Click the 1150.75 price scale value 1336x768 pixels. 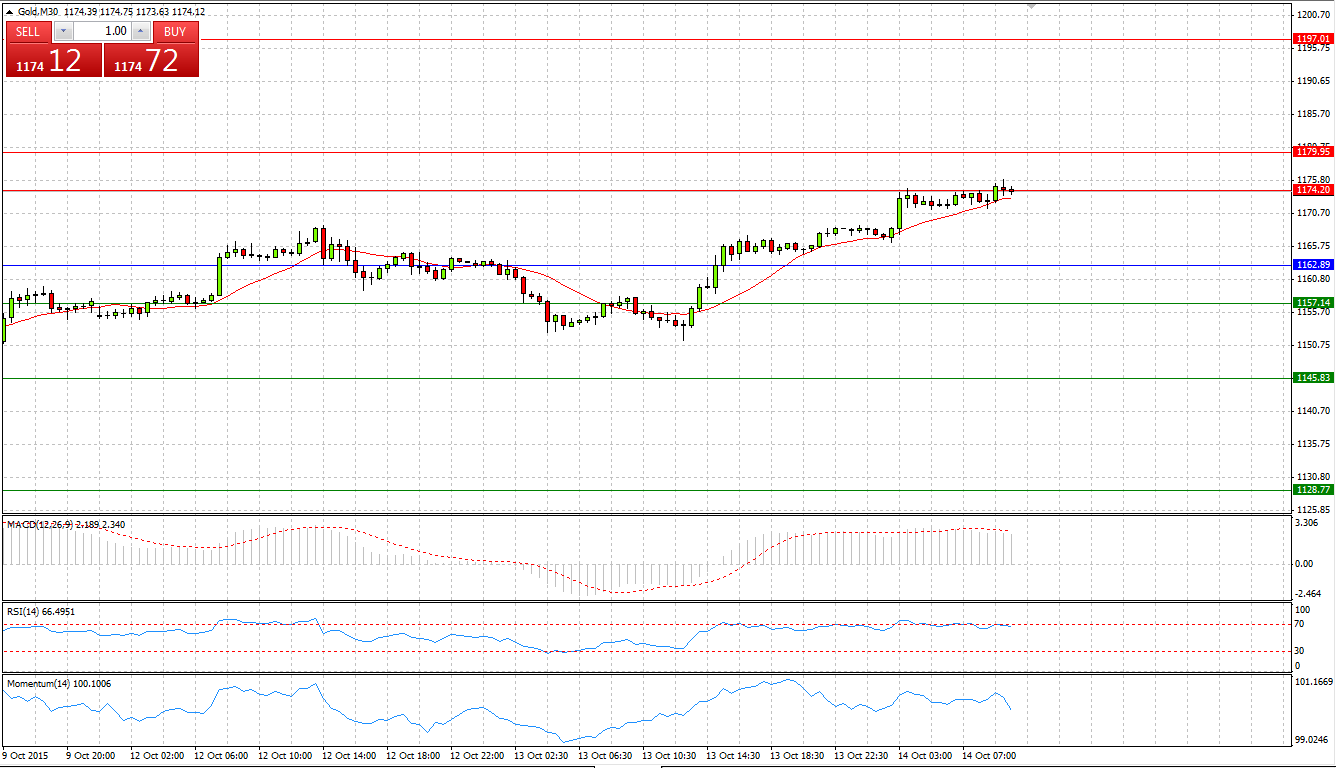(1313, 345)
